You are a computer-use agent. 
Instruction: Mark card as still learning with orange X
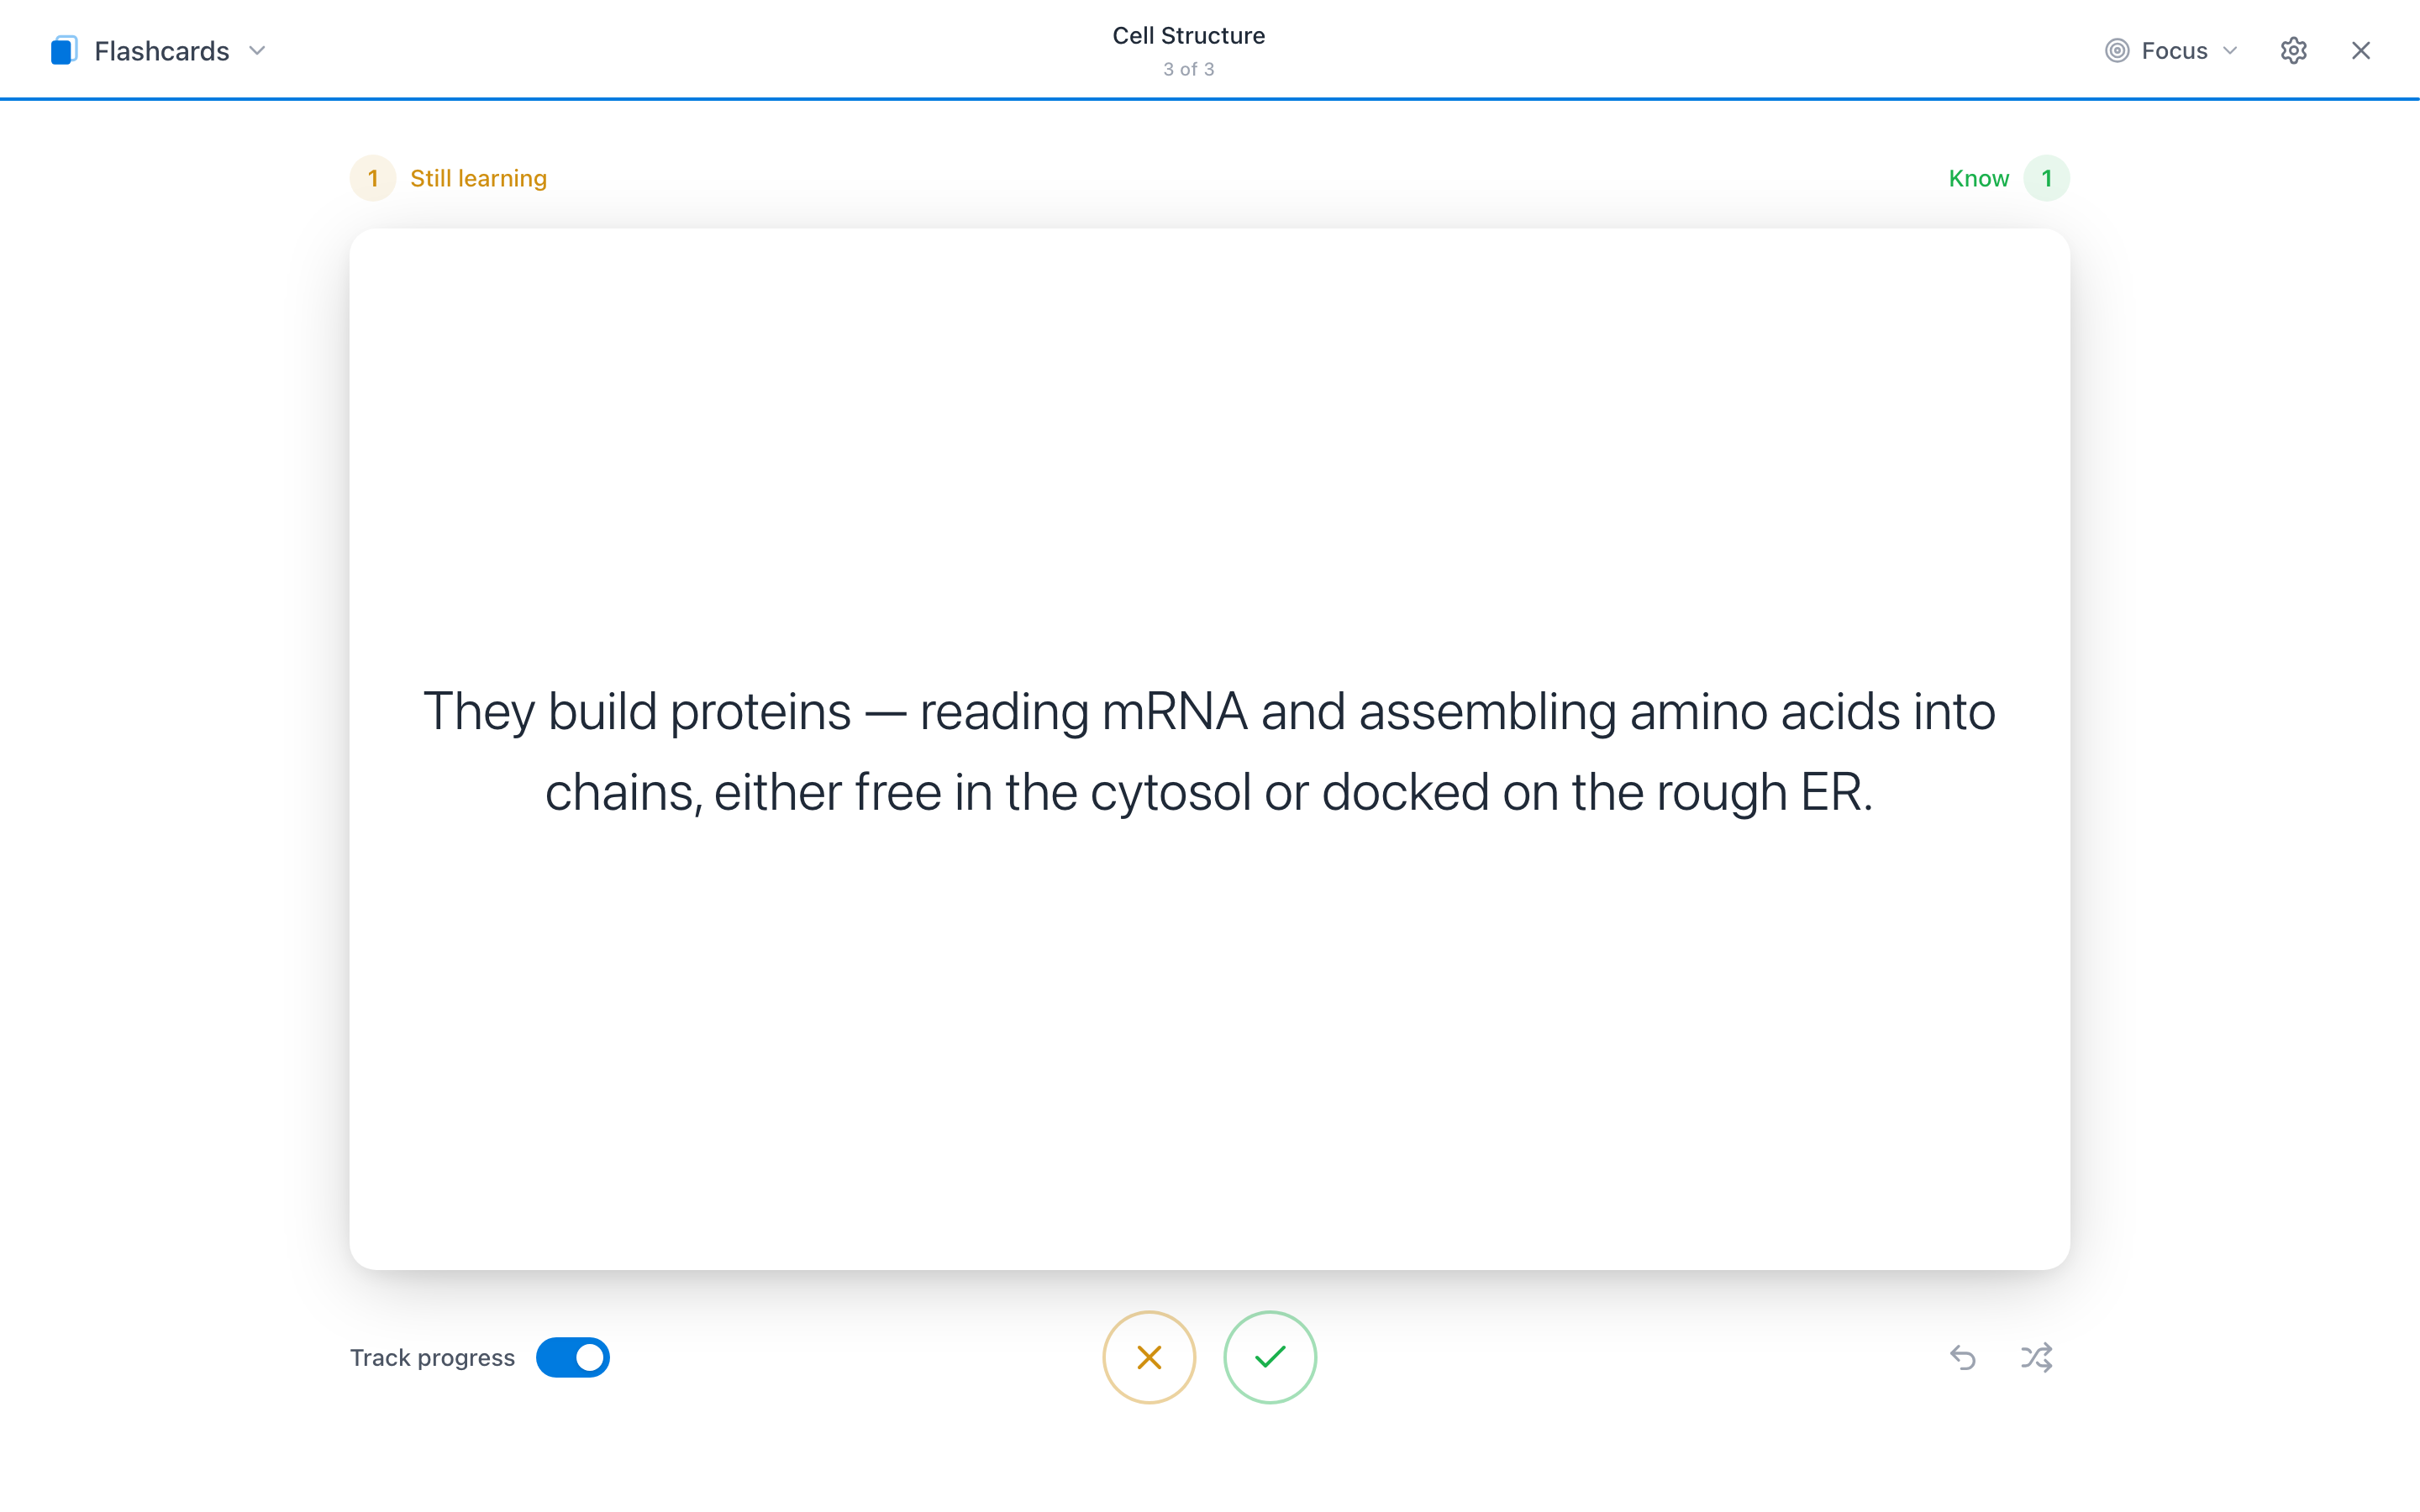(x=1149, y=1357)
